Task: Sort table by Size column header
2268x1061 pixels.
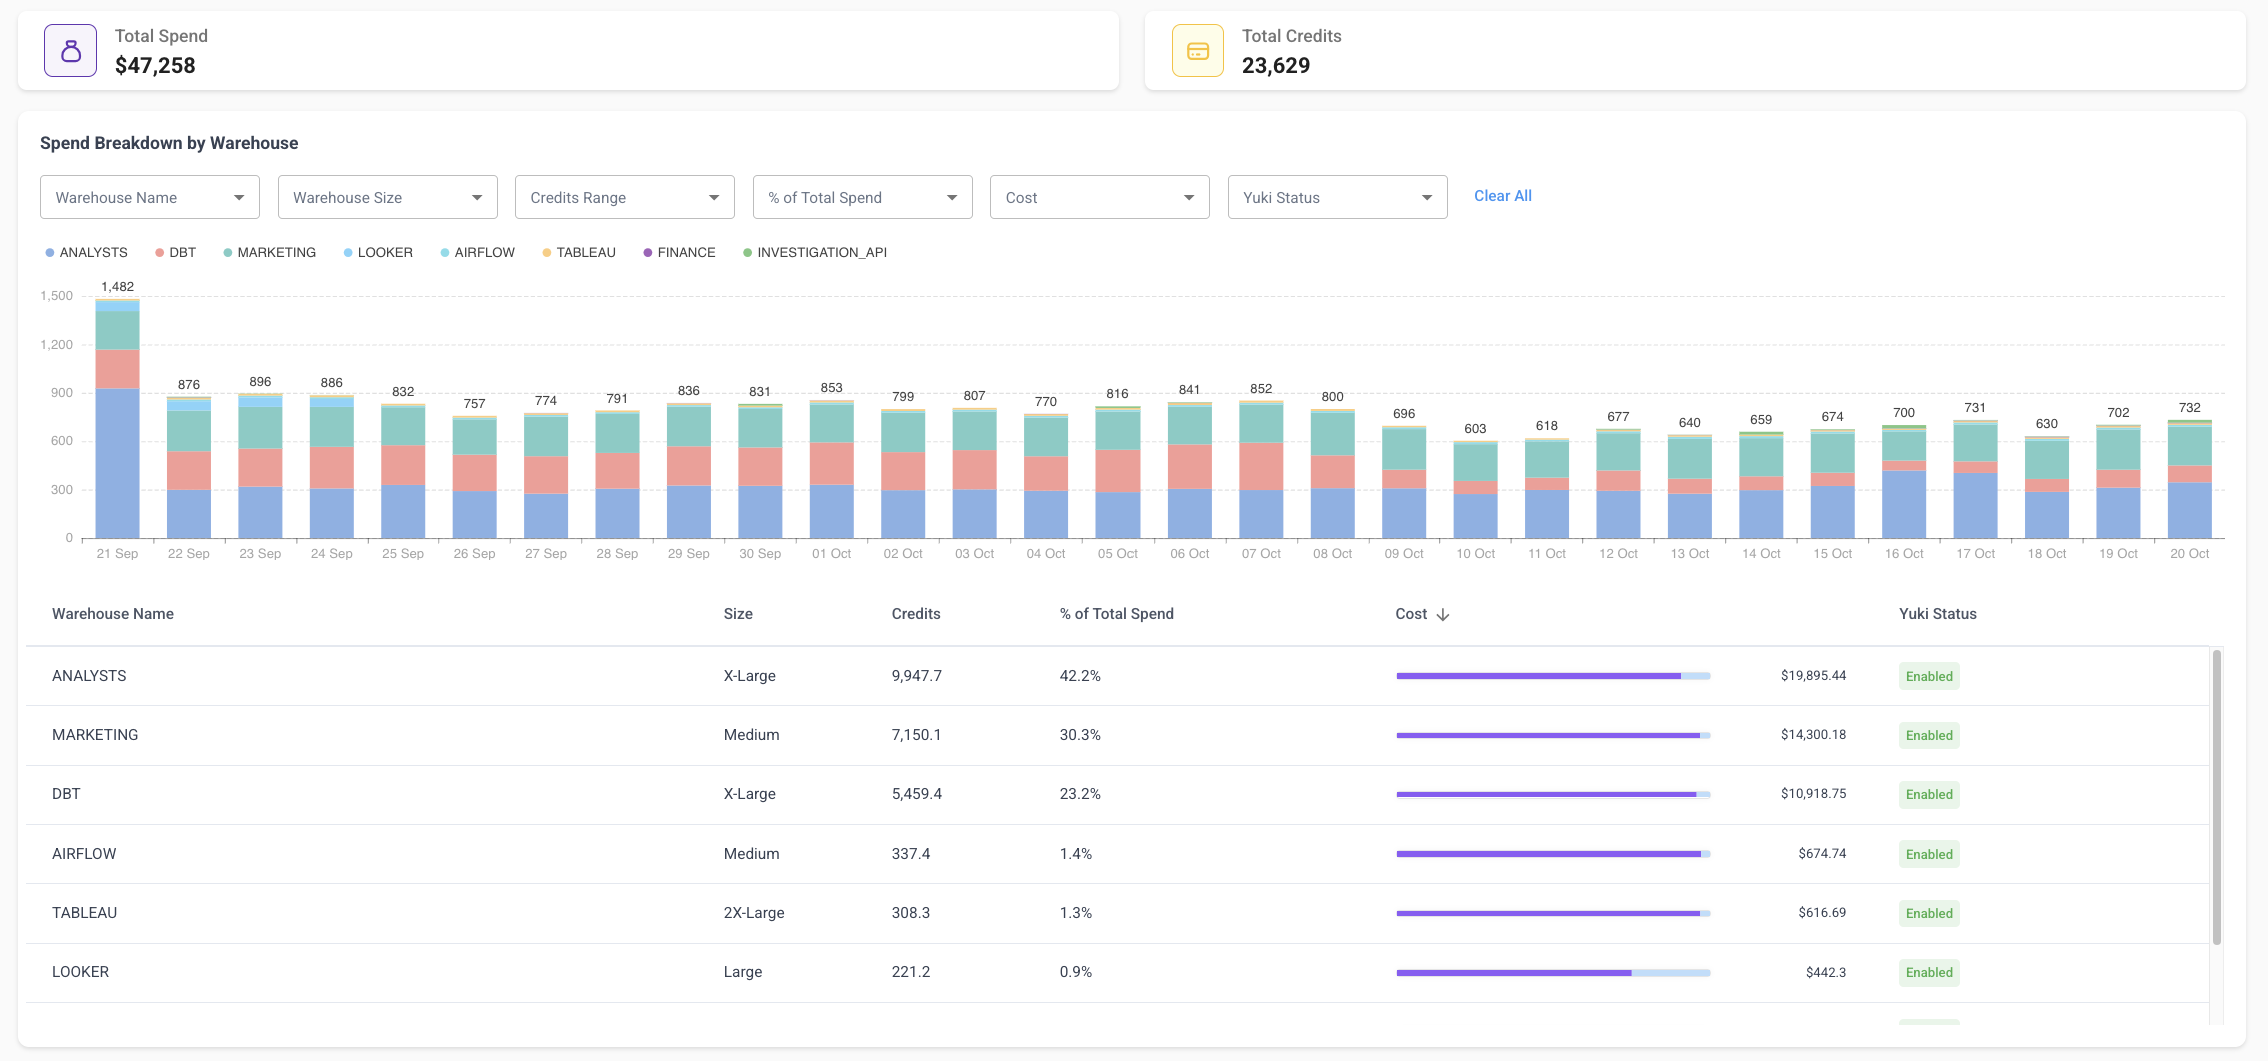Action: [738, 614]
